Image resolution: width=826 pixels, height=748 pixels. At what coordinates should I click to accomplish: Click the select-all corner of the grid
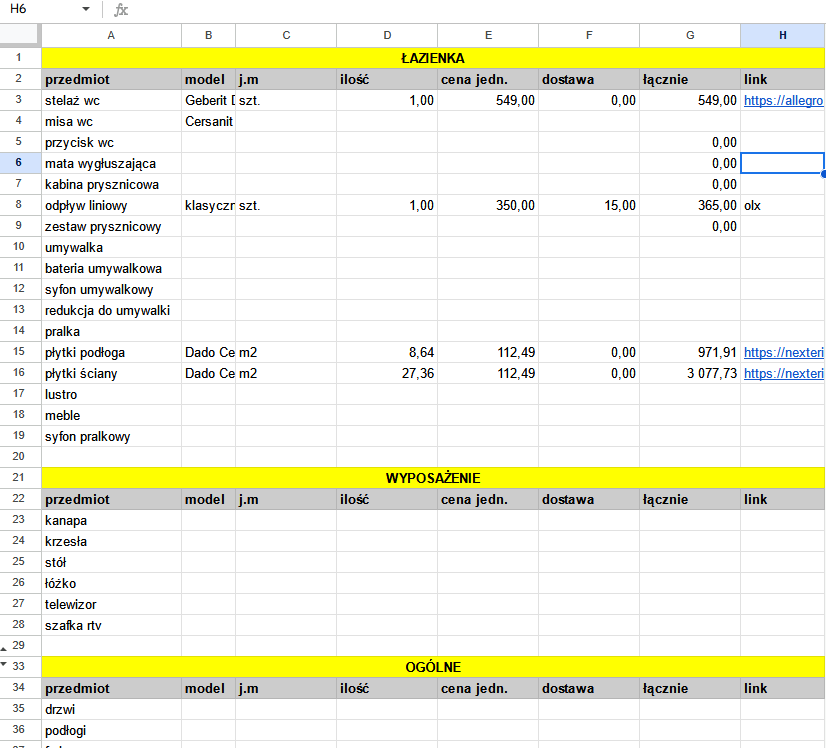[x=20, y=36]
